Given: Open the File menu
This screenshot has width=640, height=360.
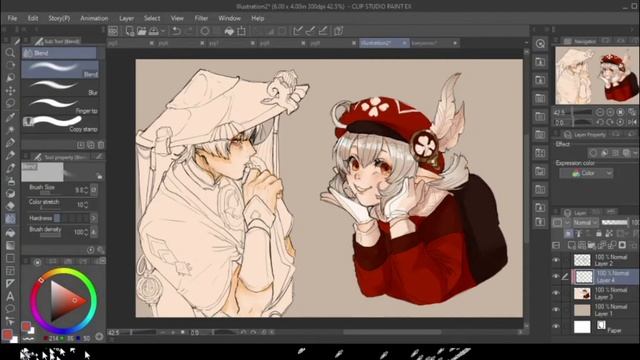Looking at the screenshot, I should (x=12, y=18).
